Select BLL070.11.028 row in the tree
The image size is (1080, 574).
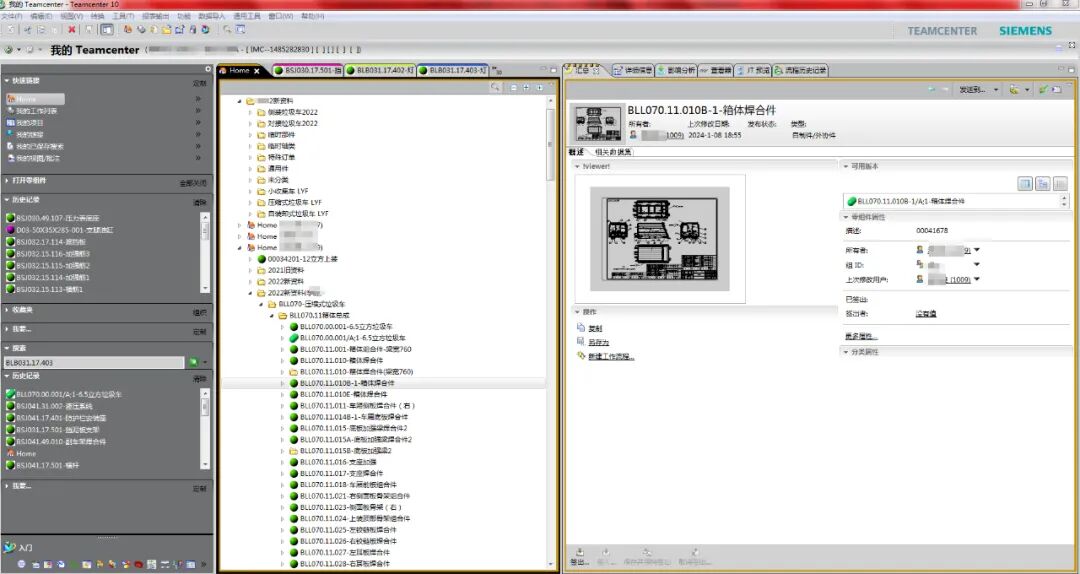click(x=344, y=564)
